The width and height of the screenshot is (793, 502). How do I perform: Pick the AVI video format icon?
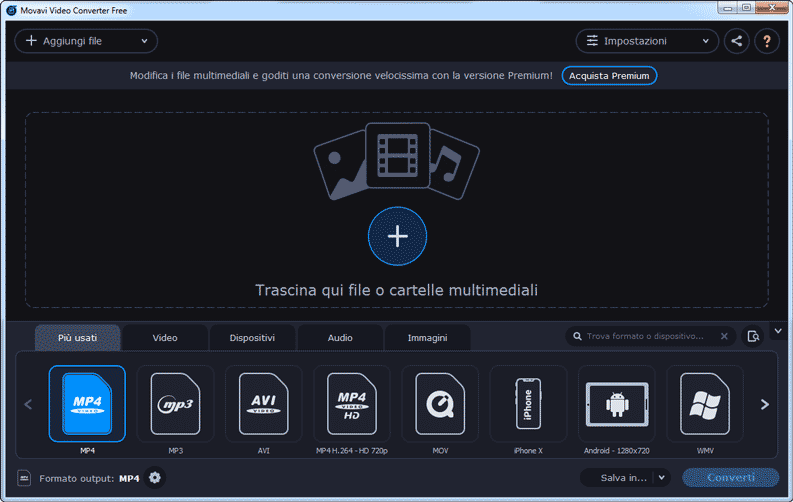tap(263, 403)
